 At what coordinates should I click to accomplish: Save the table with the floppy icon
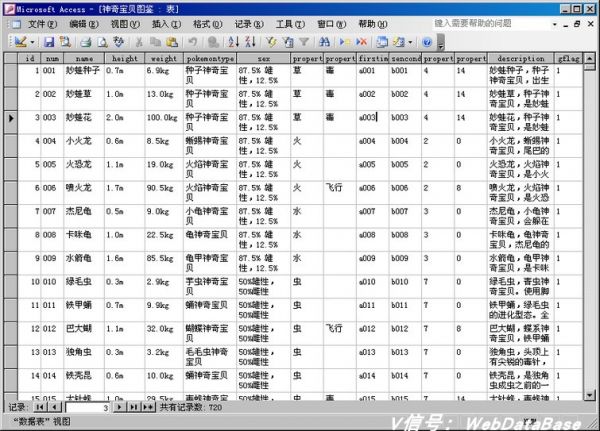pyautogui.click(x=49, y=42)
